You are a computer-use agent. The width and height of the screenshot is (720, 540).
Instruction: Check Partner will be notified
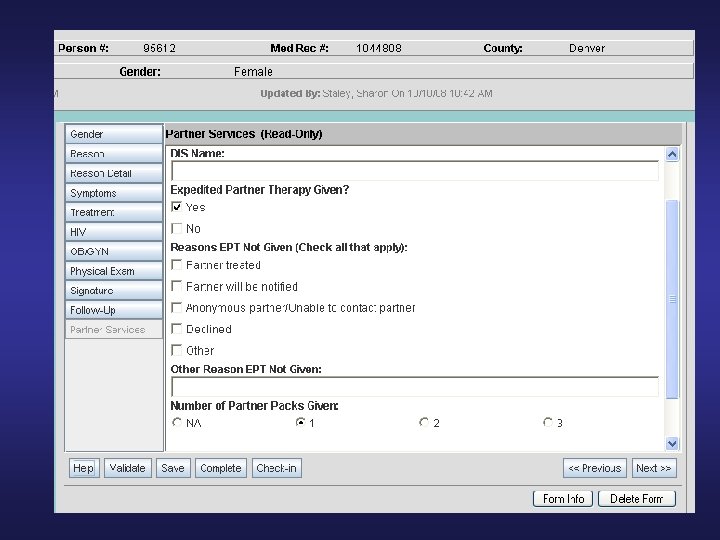pyautogui.click(x=176, y=287)
